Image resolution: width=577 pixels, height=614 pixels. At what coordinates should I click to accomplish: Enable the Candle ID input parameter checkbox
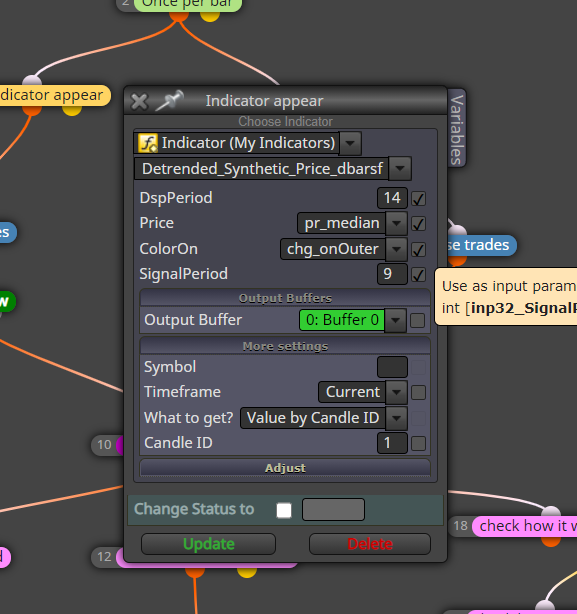click(x=418, y=444)
